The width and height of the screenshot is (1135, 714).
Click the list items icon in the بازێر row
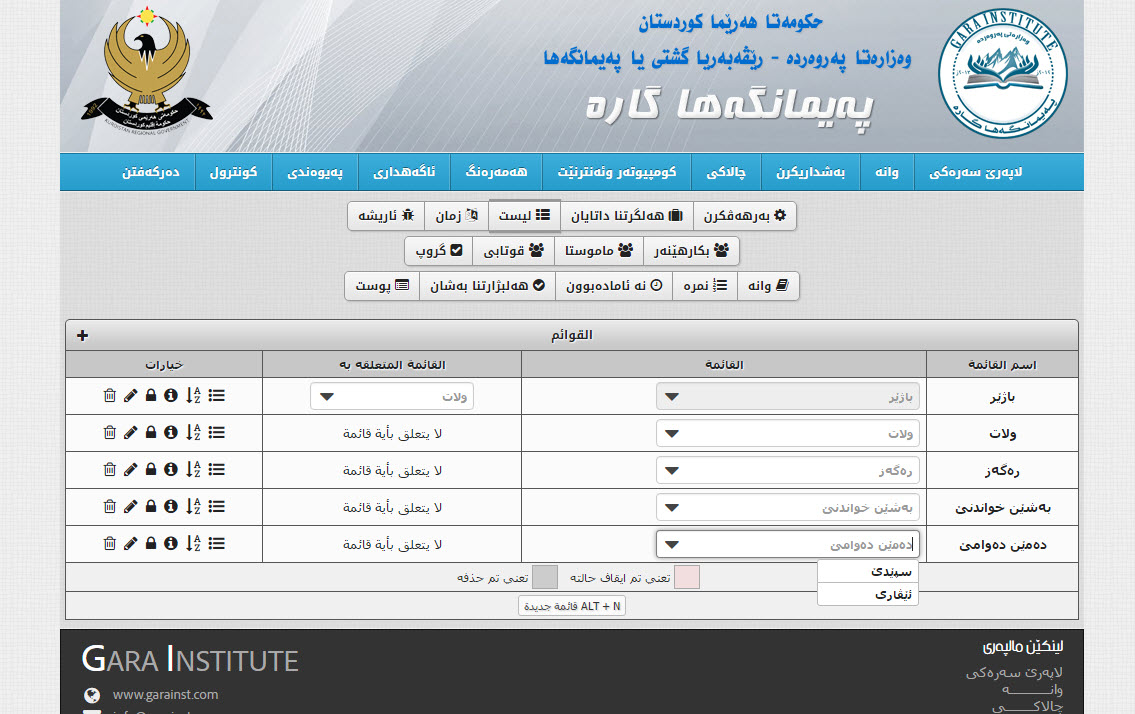(216, 397)
